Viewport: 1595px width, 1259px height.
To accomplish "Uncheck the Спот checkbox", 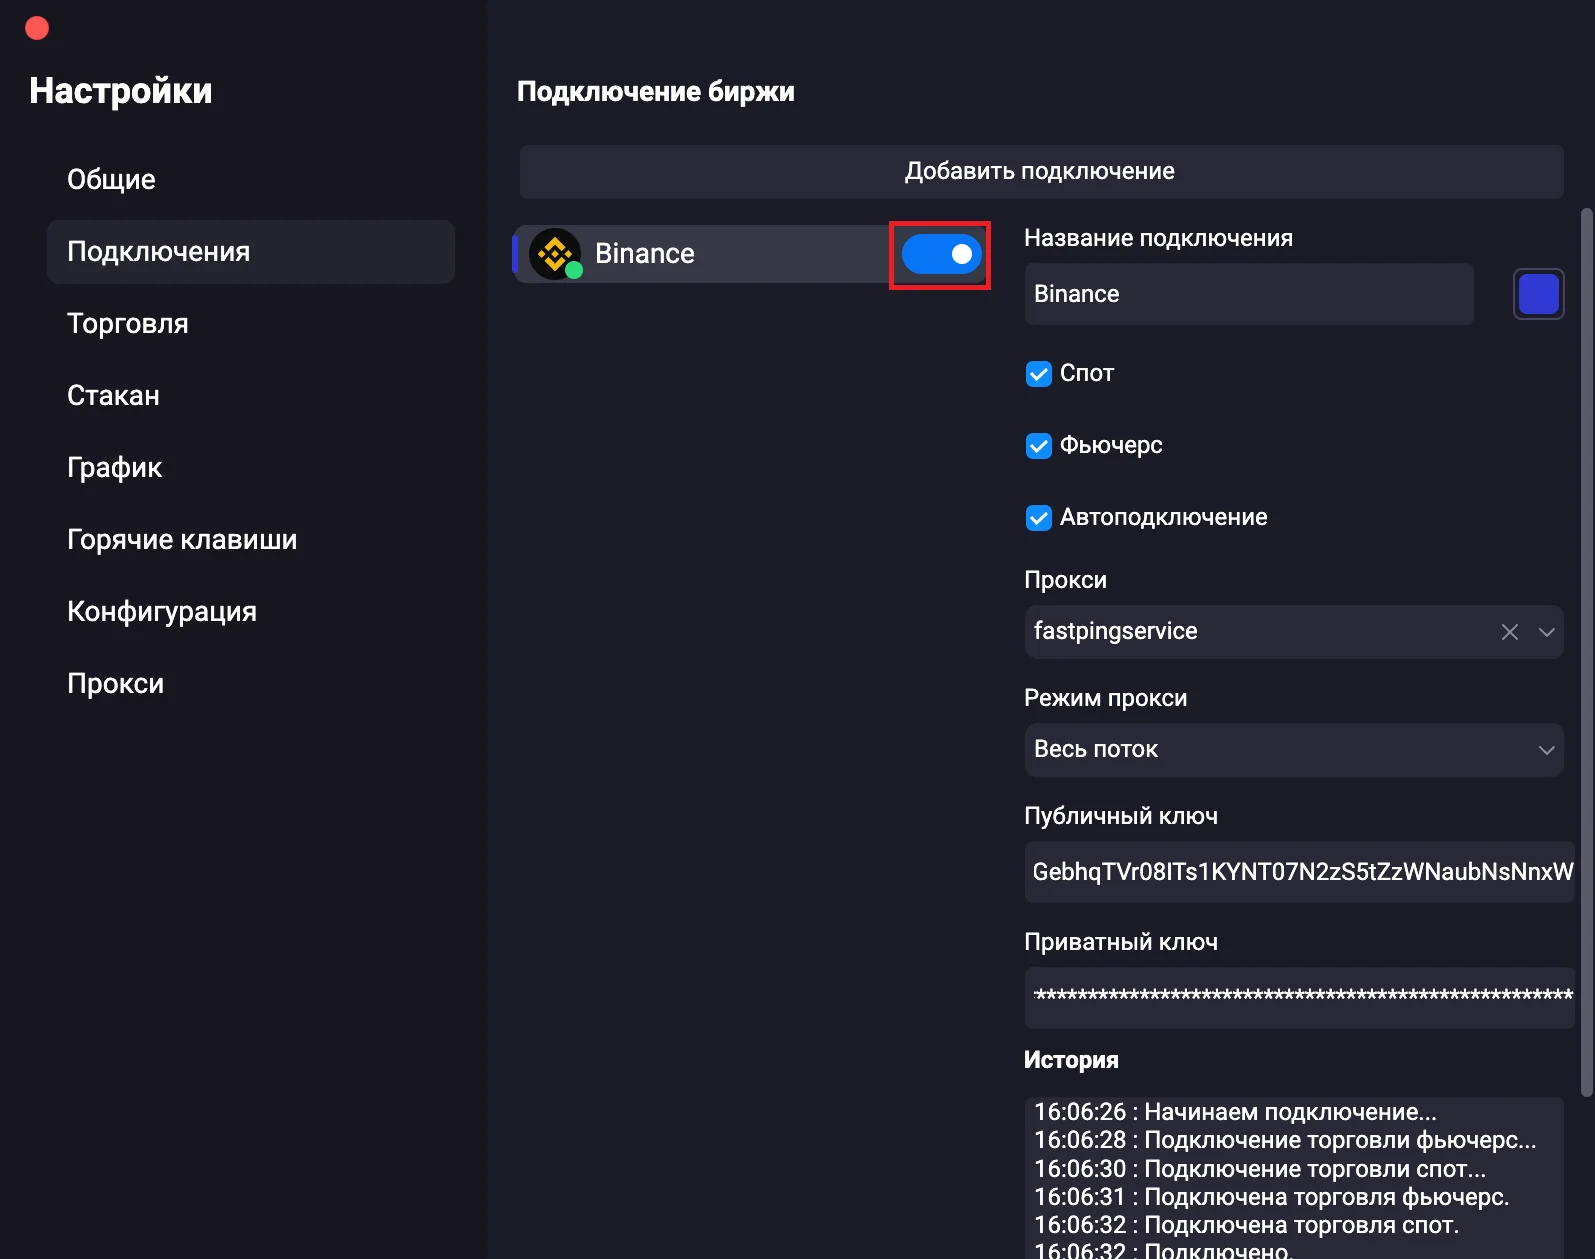I will [1039, 374].
